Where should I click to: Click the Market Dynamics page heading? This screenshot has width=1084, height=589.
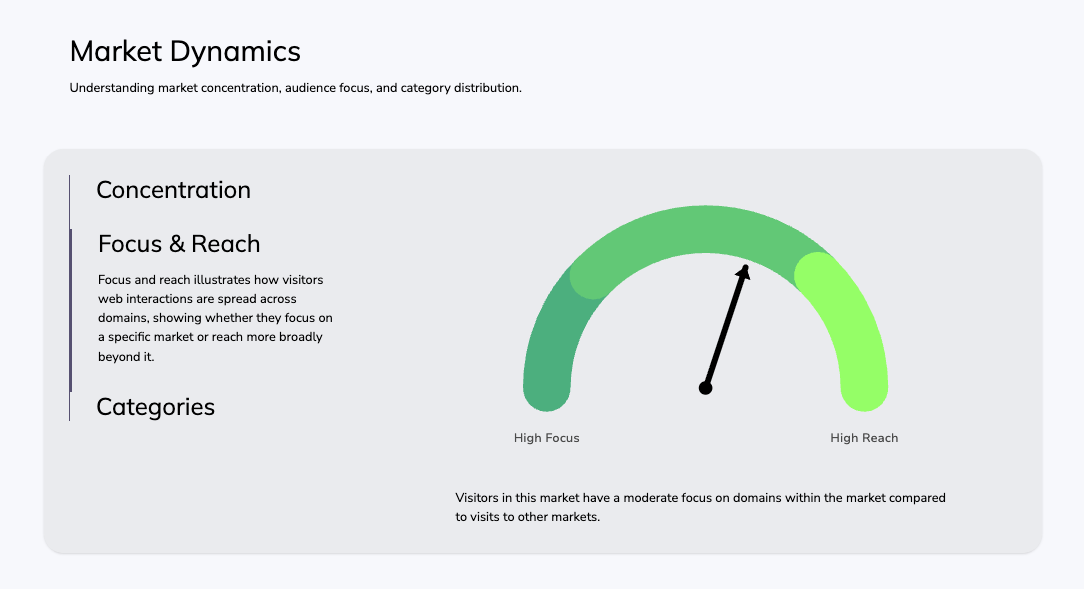click(x=185, y=51)
